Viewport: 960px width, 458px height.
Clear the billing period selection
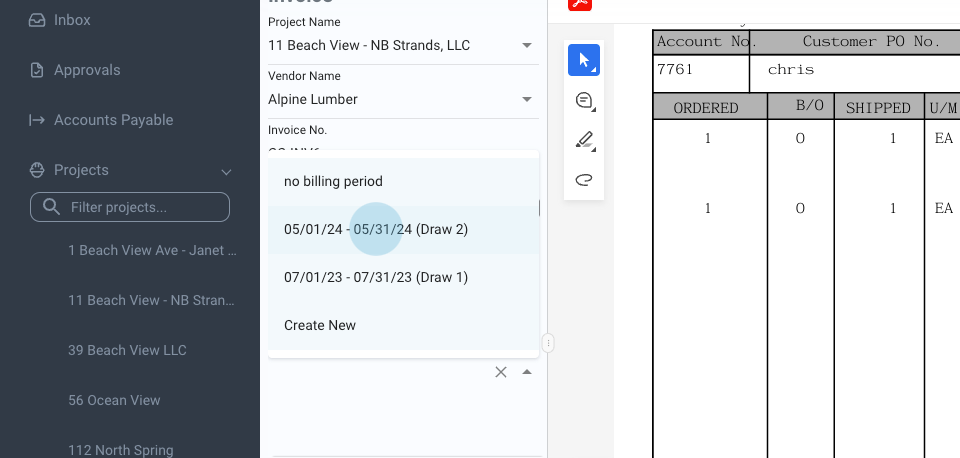tap(501, 372)
